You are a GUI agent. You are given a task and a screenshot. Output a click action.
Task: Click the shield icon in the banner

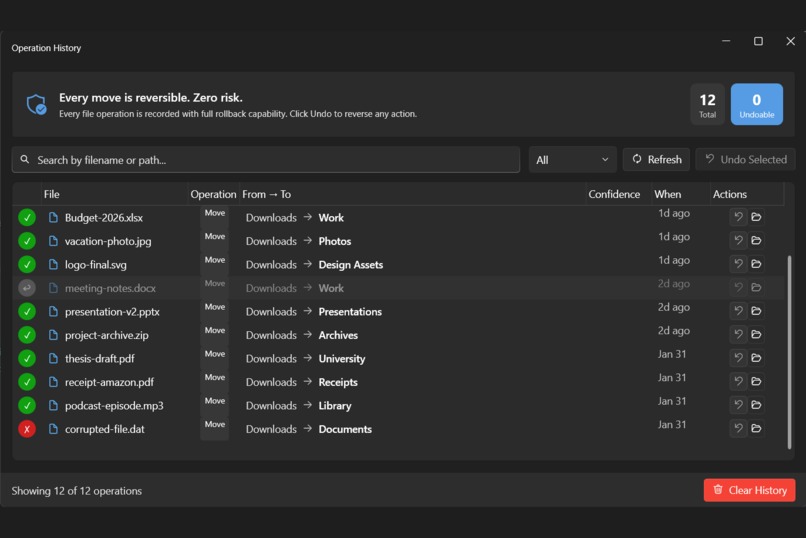coord(36,104)
